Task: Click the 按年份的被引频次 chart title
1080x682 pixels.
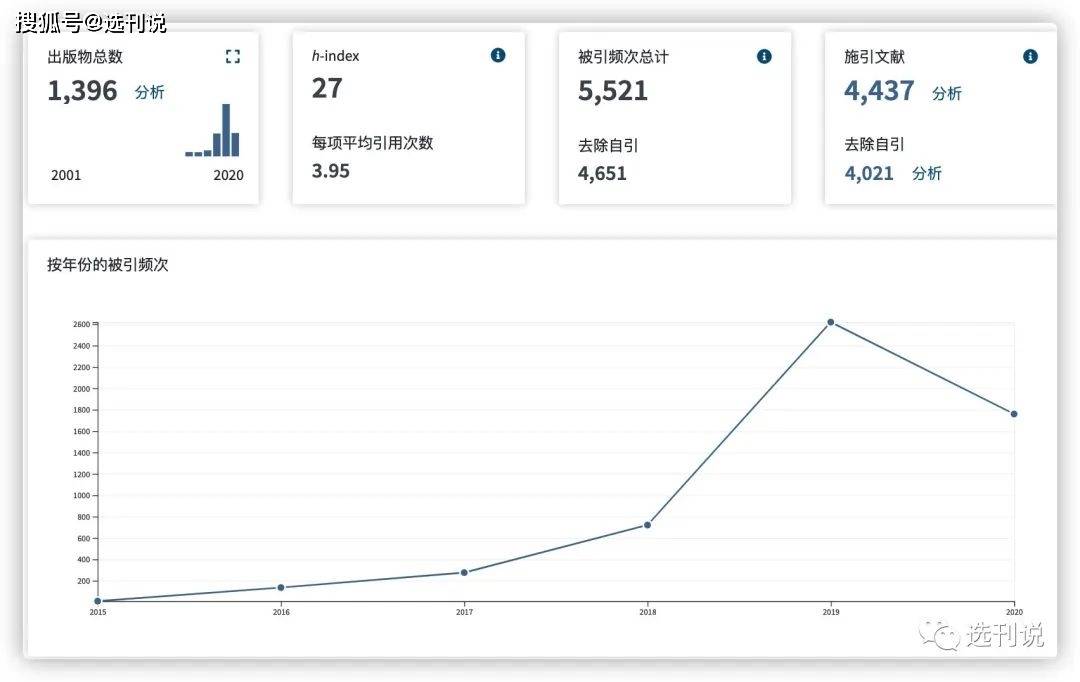Action: click(107, 265)
